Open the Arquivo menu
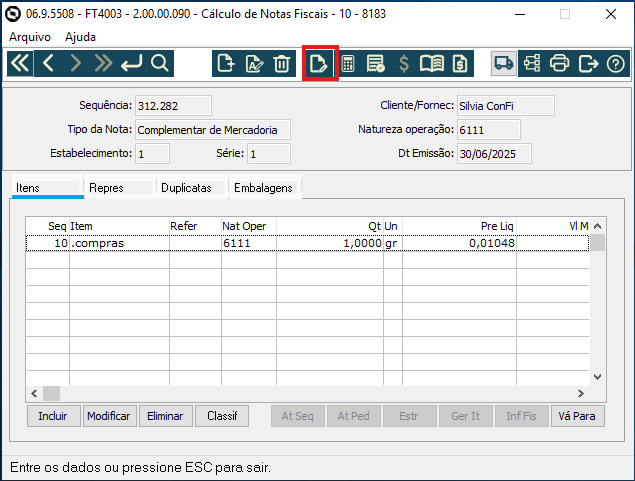 coord(30,37)
